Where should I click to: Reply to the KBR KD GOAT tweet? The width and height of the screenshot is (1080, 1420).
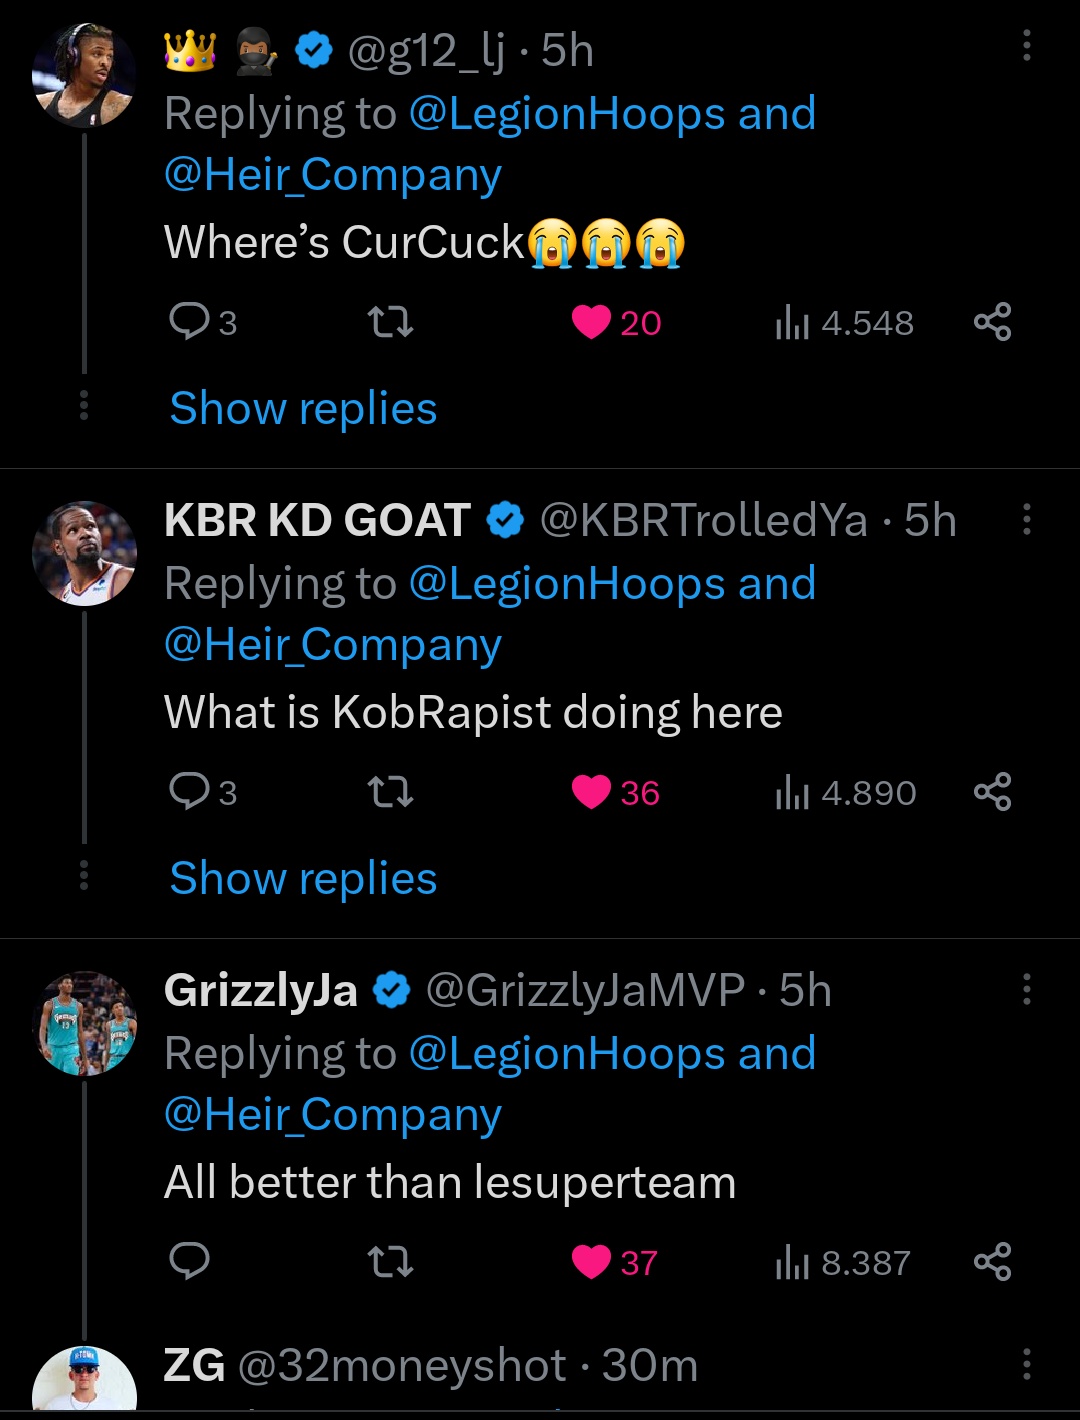pyautogui.click(x=189, y=792)
